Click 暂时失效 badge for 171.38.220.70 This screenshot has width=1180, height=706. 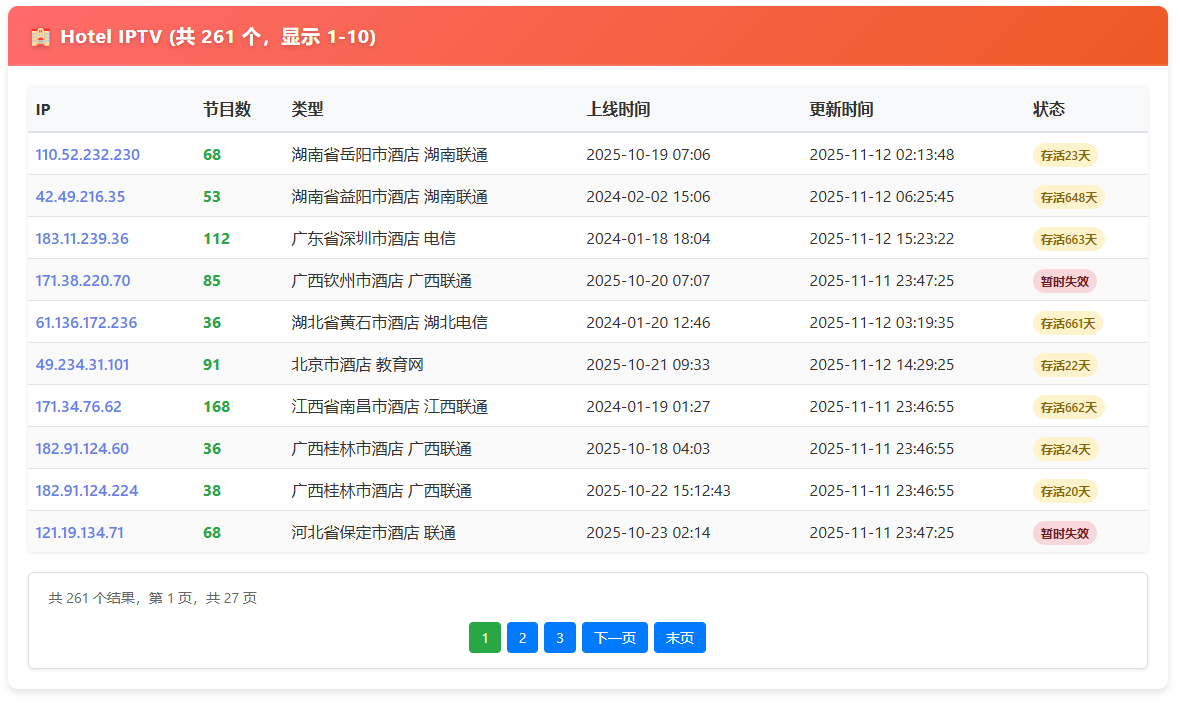point(1065,281)
